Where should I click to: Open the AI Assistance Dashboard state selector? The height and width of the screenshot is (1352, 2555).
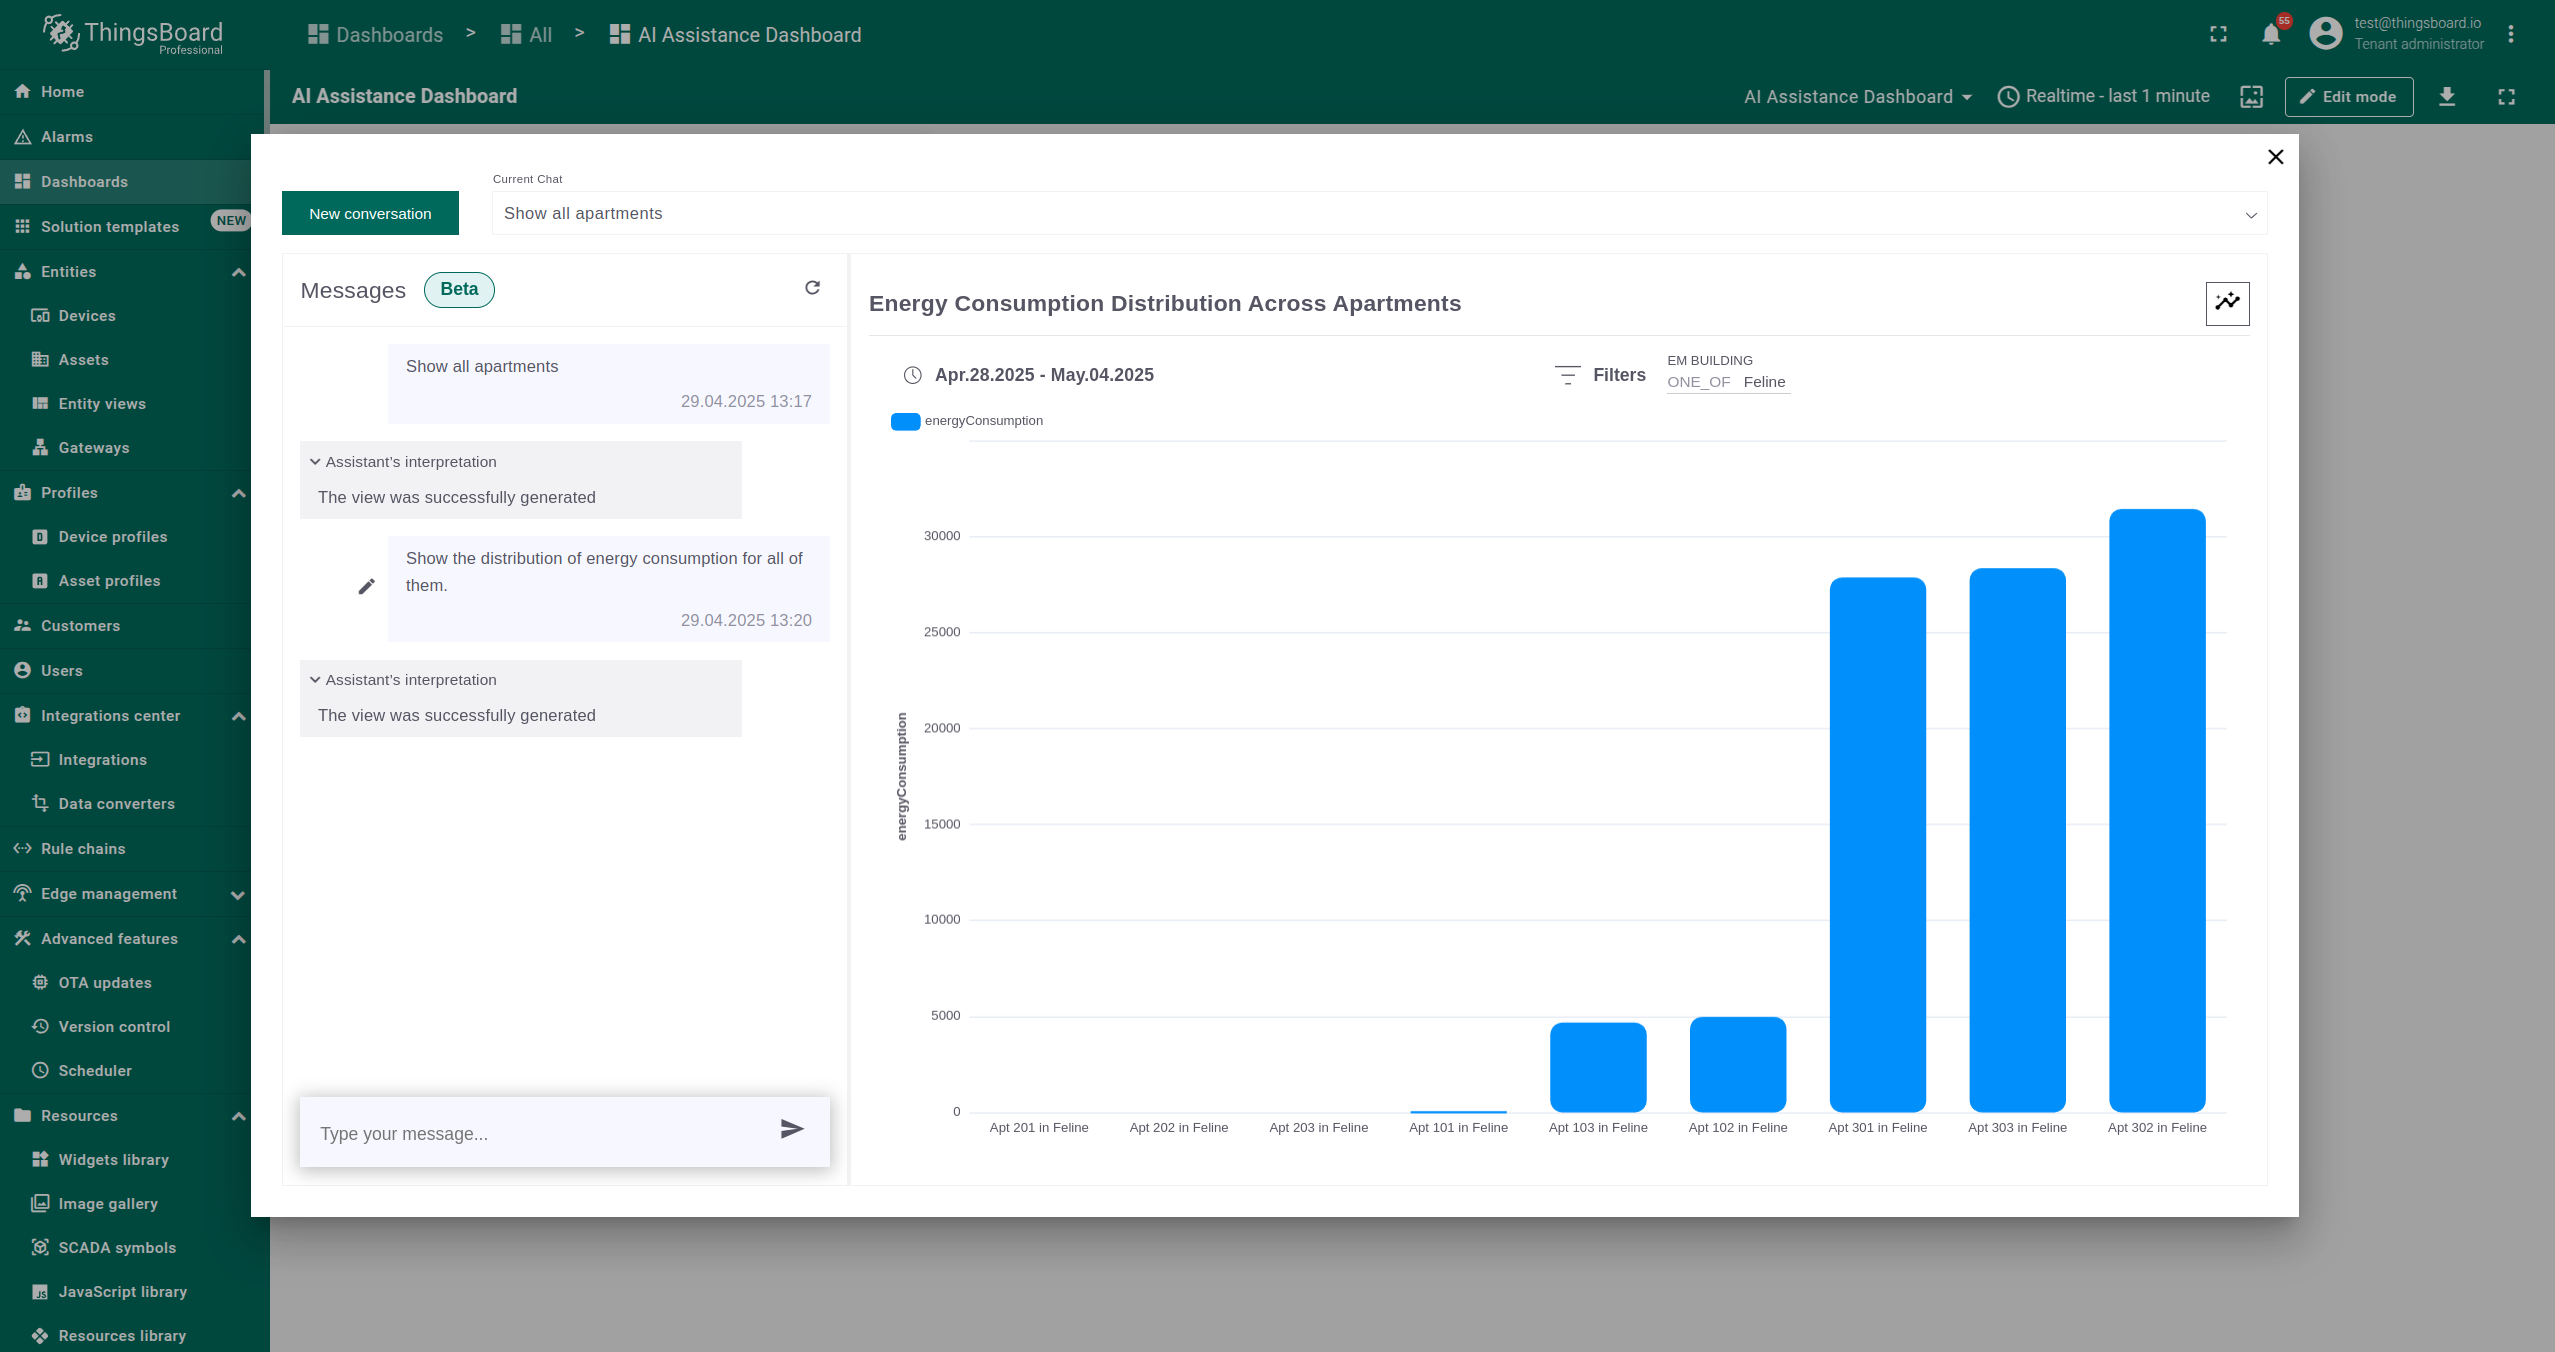click(x=1857, y=97)
